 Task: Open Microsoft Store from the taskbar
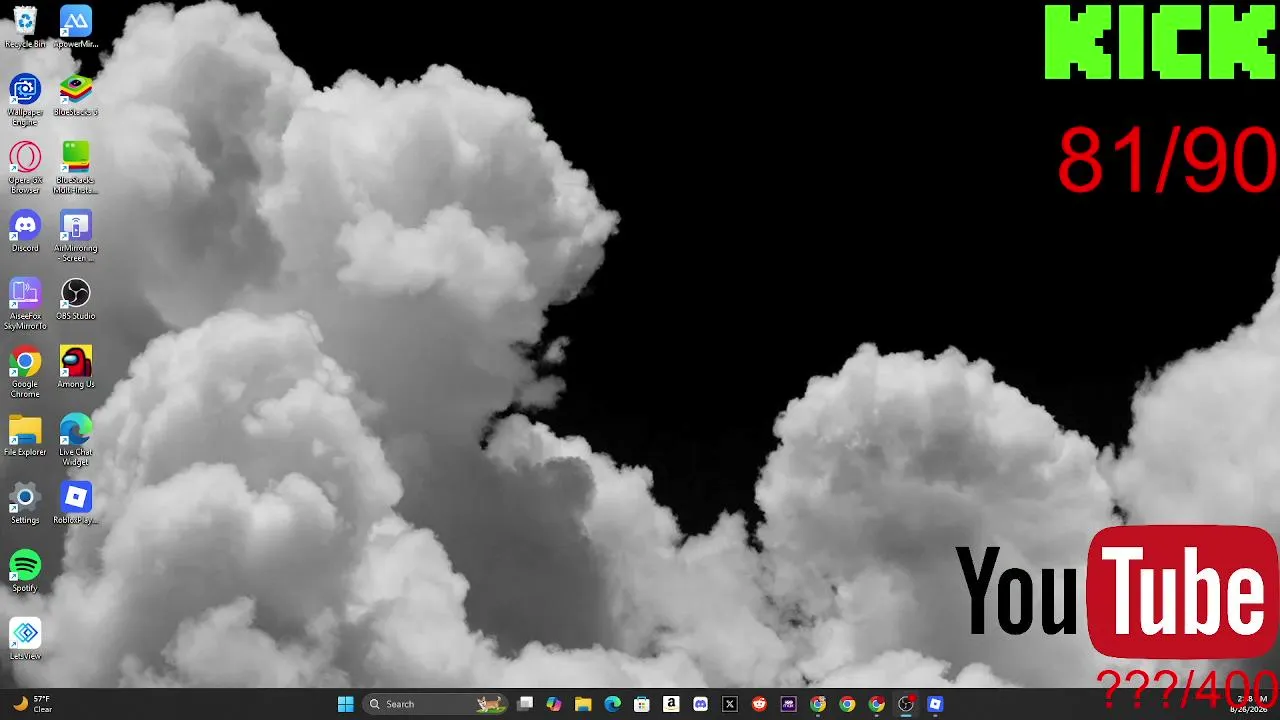pyautogui.click(x=642, y=704)
